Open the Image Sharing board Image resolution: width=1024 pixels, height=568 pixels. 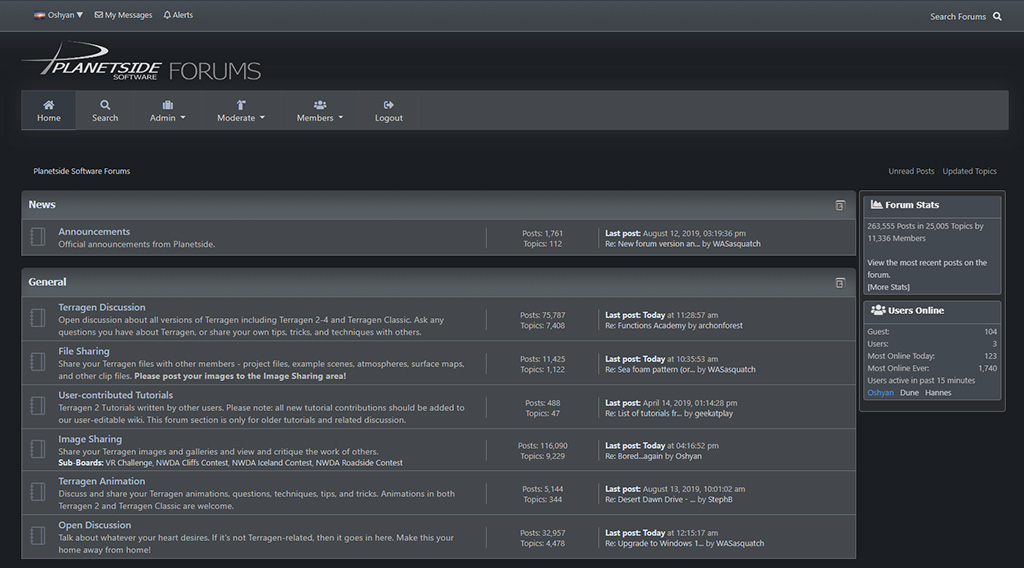click(x=90, y=439)
